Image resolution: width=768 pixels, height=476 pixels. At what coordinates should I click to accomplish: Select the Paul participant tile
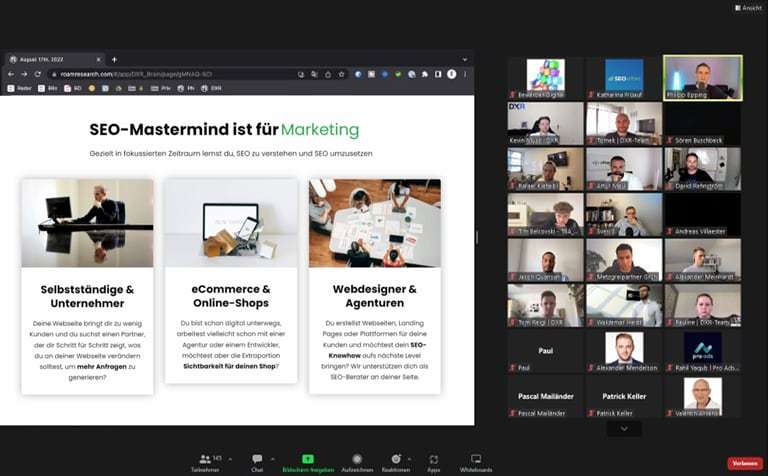coord(546,351)
